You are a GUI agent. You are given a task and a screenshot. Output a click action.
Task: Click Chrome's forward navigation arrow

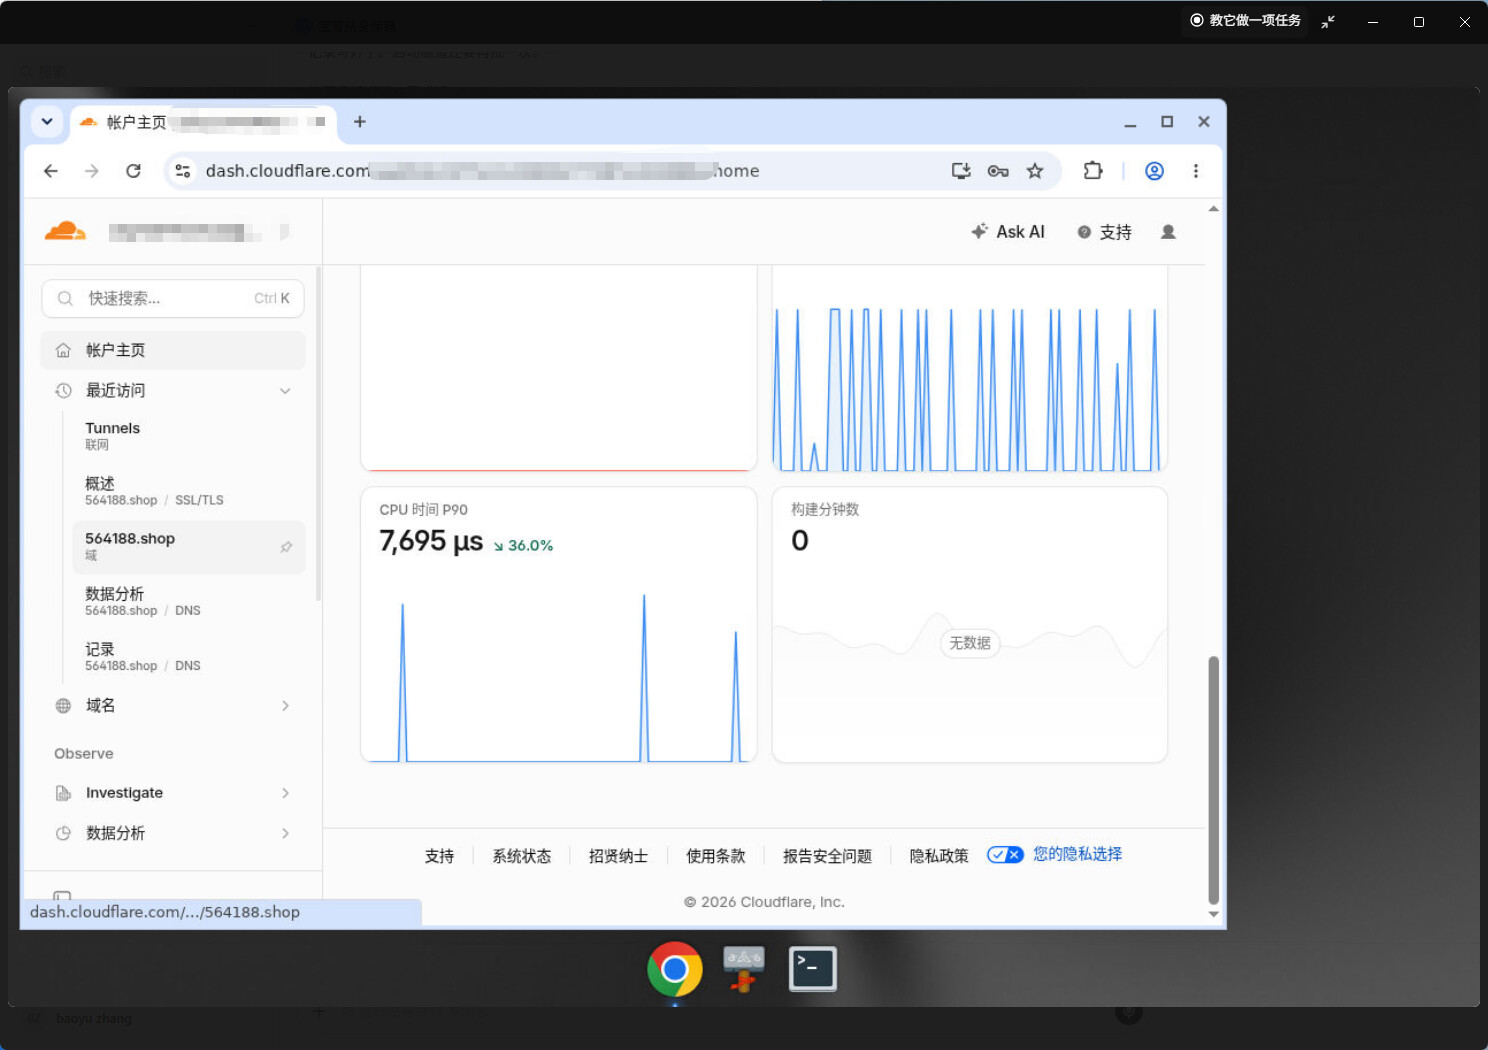tap(92, 171)
